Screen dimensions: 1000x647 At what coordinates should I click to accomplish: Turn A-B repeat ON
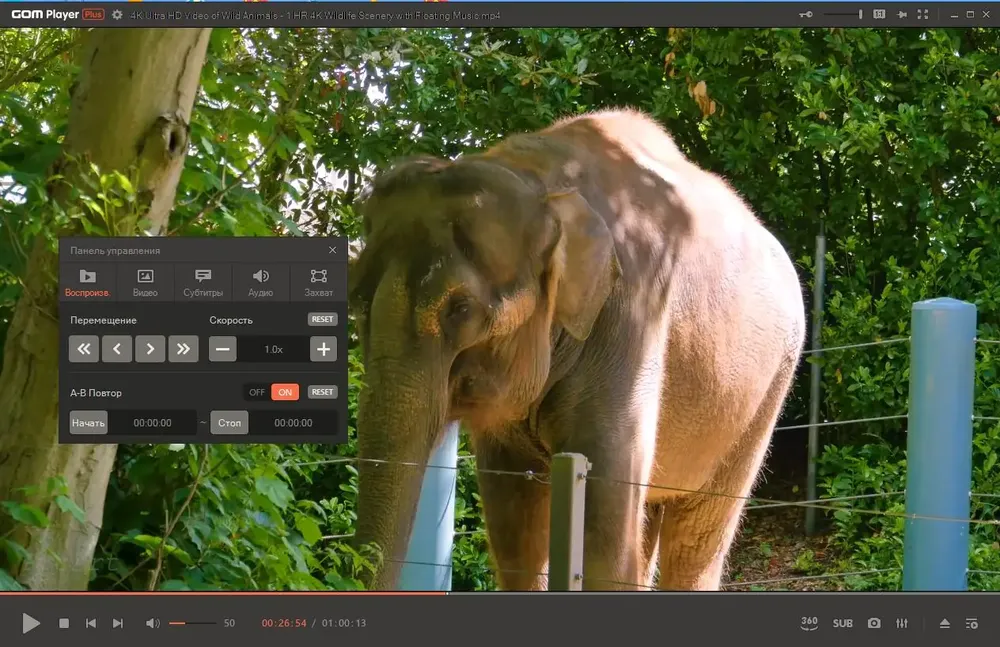285,392
